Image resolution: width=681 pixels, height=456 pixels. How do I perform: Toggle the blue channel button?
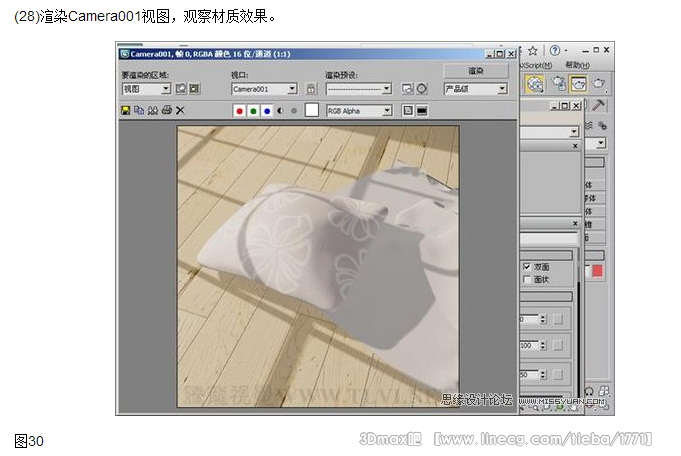(x=267, y=111)
